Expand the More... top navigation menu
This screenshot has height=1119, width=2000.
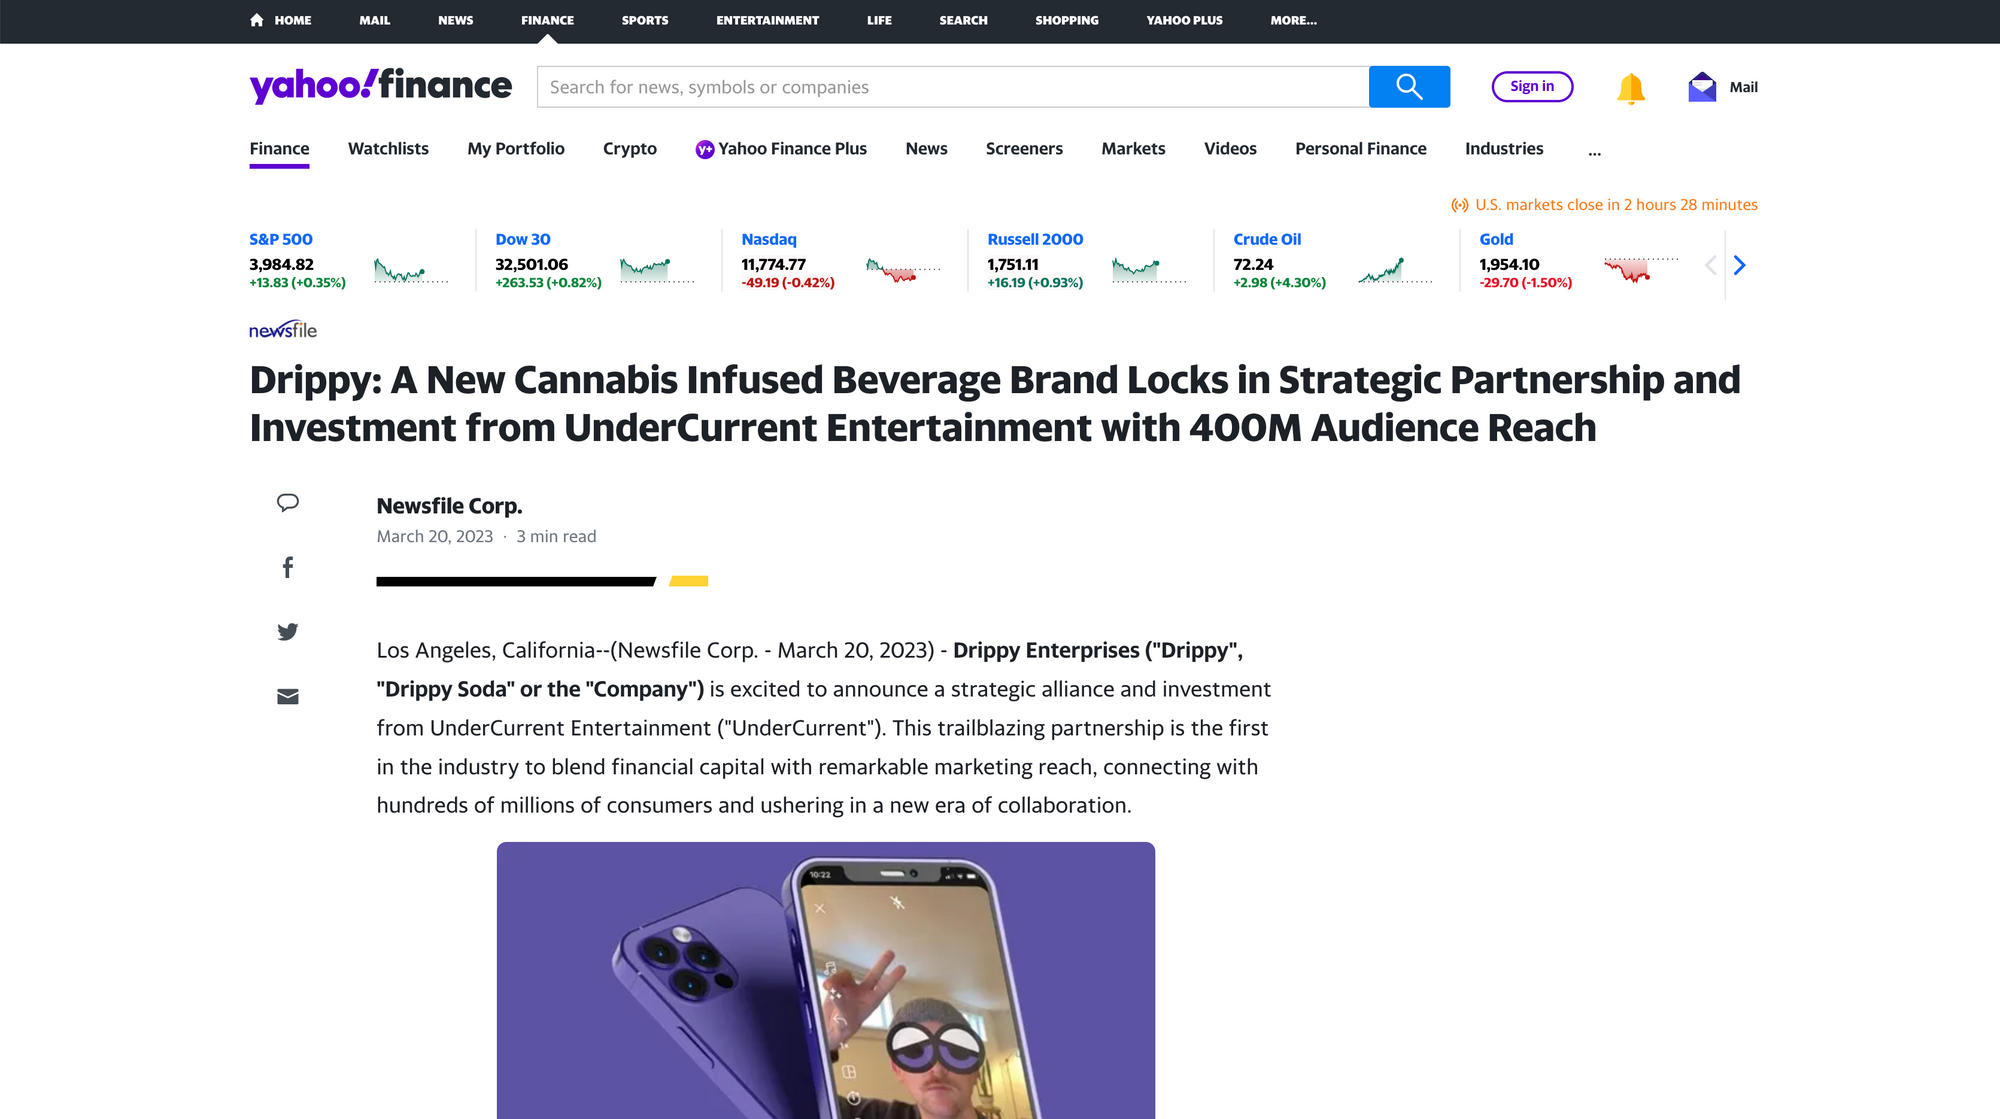(1293, 20)
